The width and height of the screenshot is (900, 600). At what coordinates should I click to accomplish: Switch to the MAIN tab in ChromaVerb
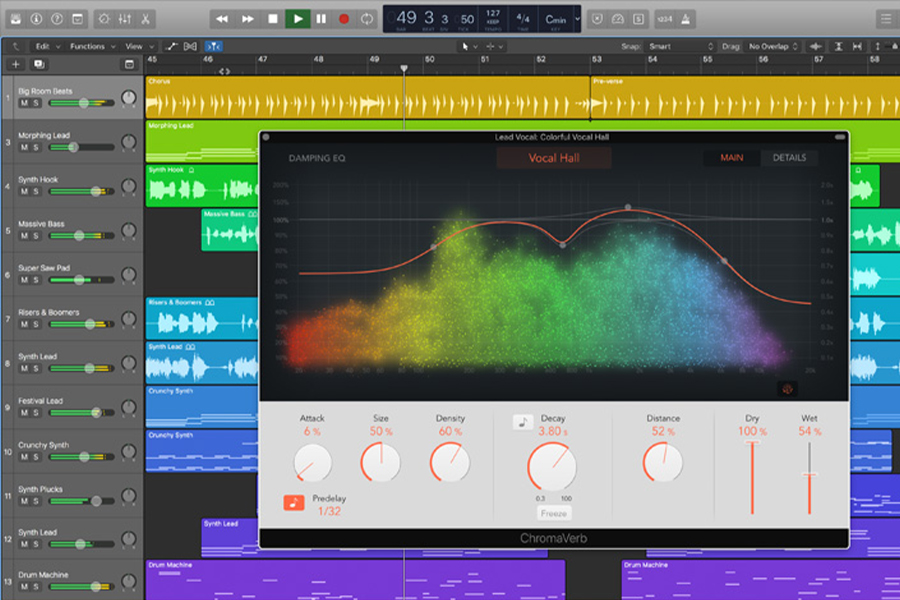click(732, 158)
